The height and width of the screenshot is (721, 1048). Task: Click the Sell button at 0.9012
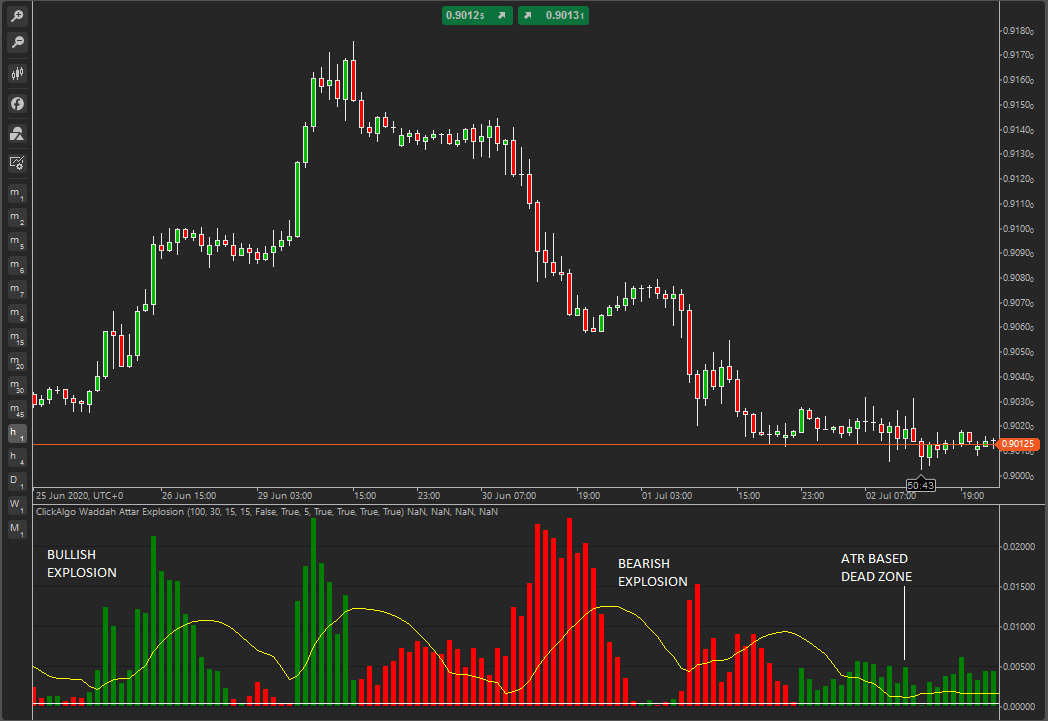pos(477,15)
